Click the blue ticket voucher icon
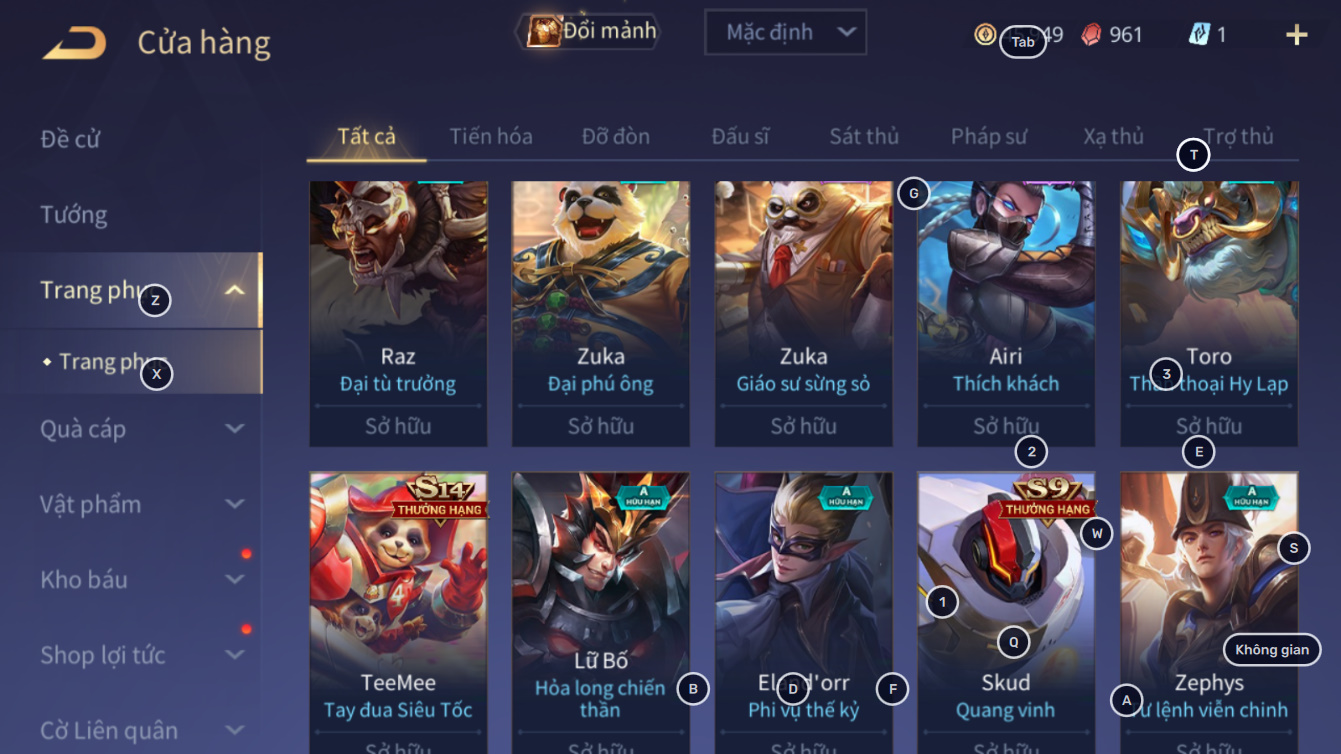The width and height of the screenshot is (1341, 754). click(1199, 34)
